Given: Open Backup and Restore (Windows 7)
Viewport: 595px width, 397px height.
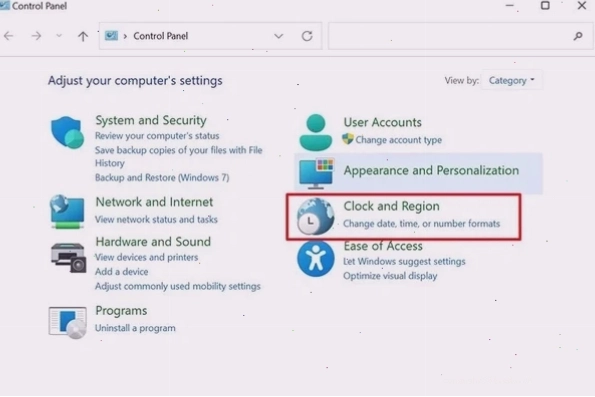Looking at the screenshot, I should [162, 177].
